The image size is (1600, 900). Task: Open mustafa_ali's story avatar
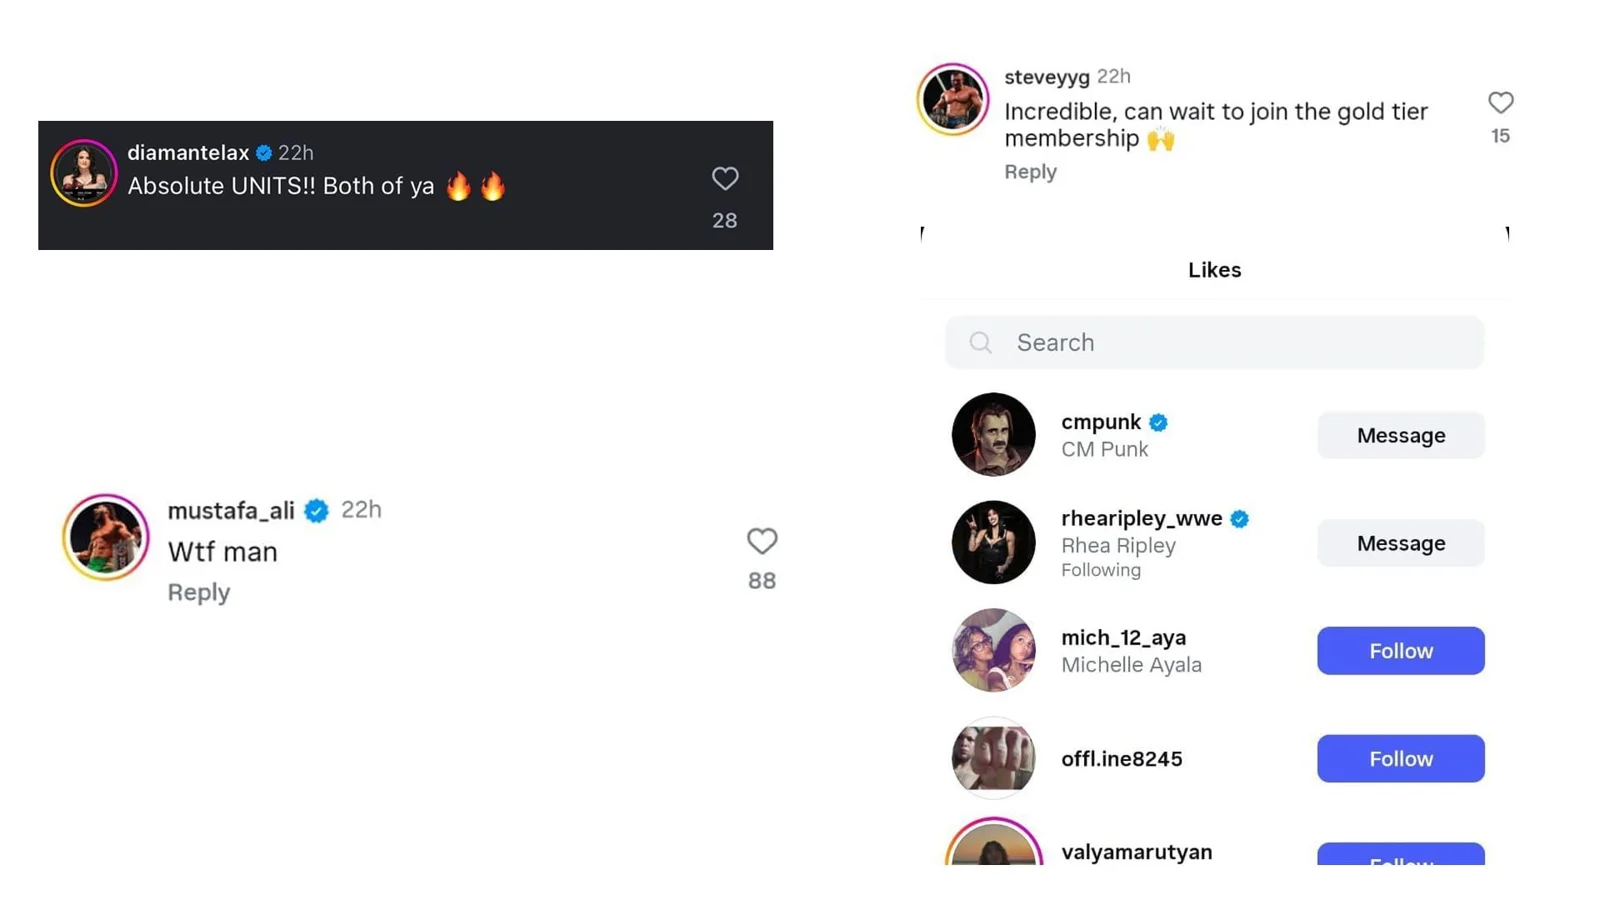[x=106, y=538]
